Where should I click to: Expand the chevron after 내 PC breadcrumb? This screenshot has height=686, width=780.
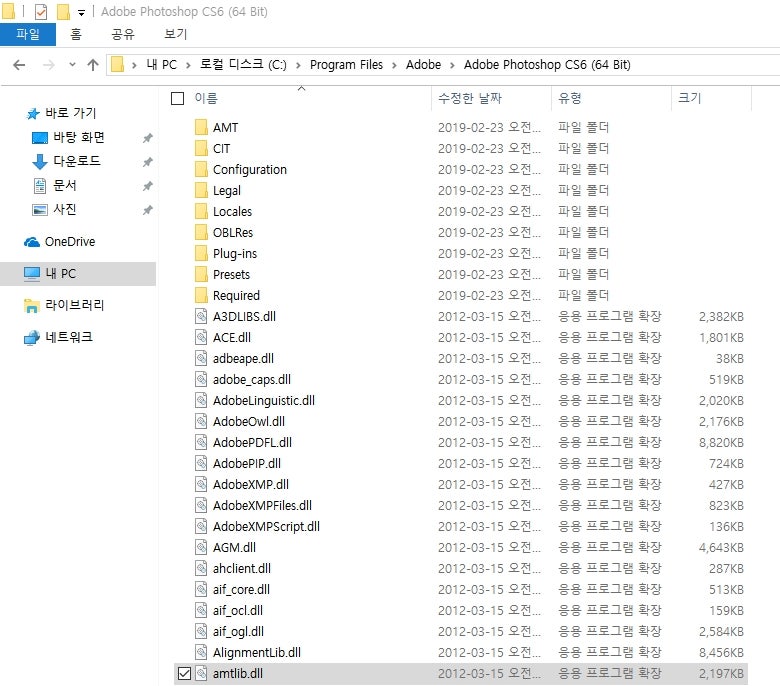point(189,65)
